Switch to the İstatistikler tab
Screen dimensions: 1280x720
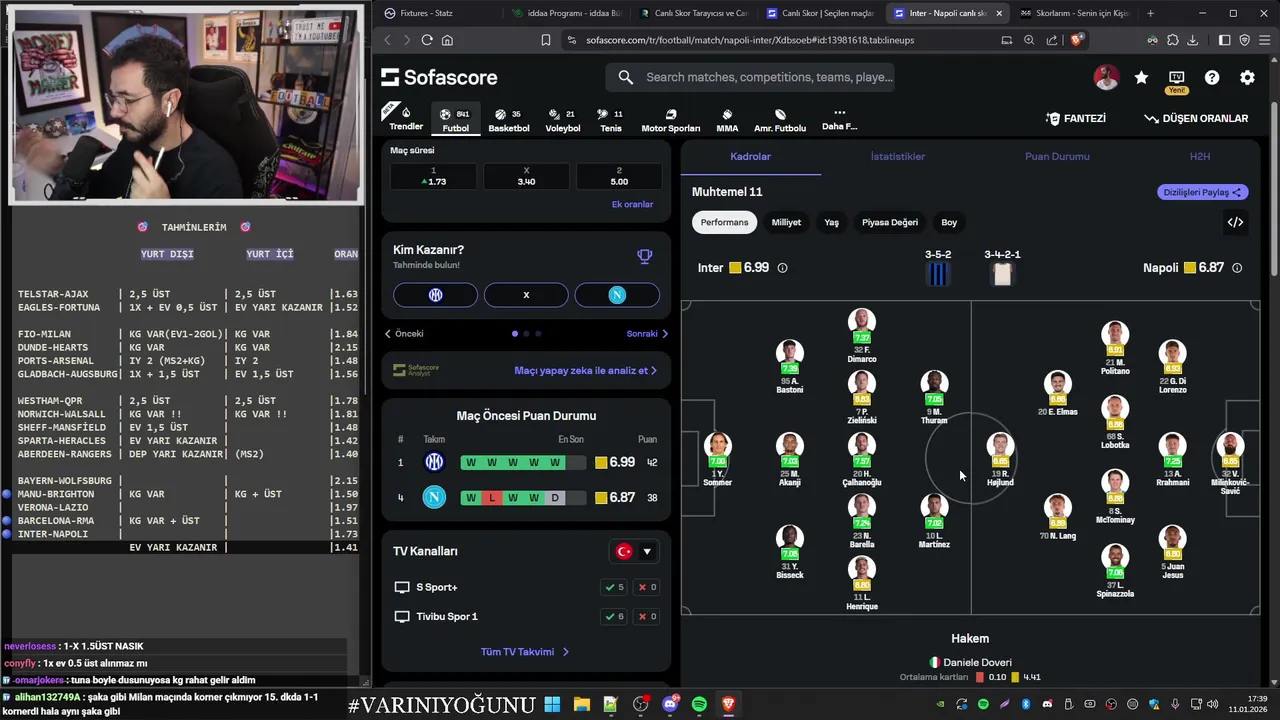[897, 157]
